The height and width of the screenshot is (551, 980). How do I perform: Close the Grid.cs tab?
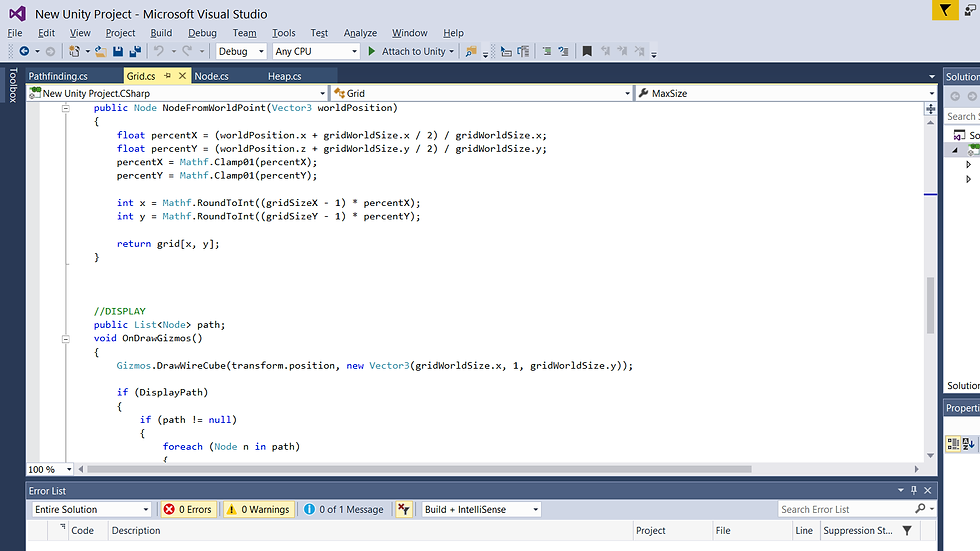(182, 76)
